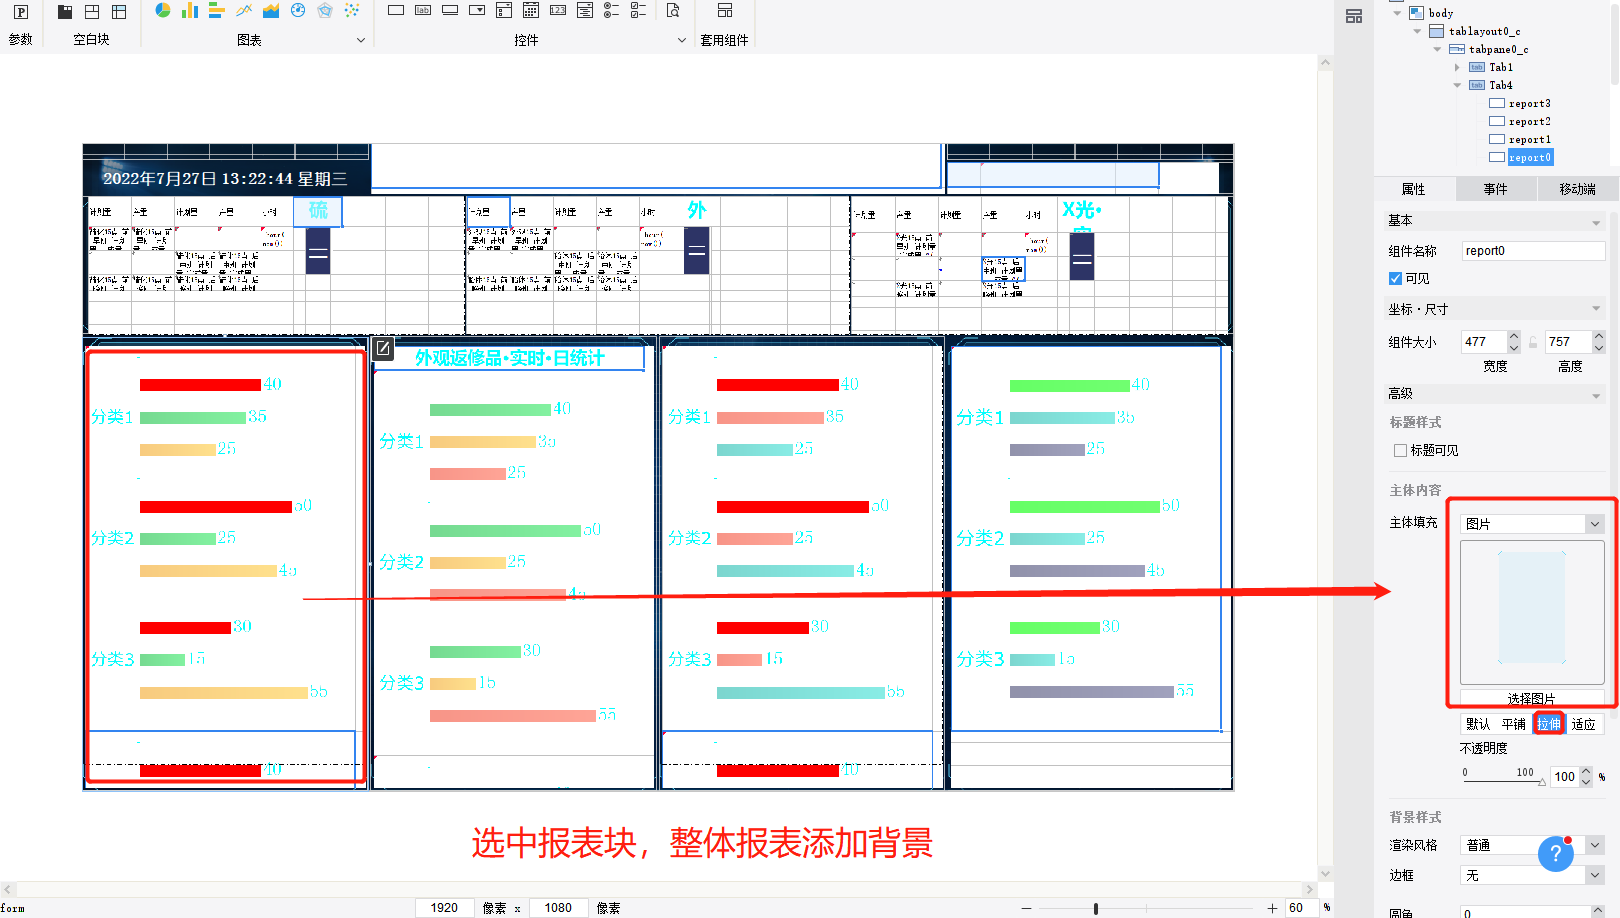Click the parameter (参数) P icon
The width and height of the screenshot is (1620, 918).
coord(21,12)
